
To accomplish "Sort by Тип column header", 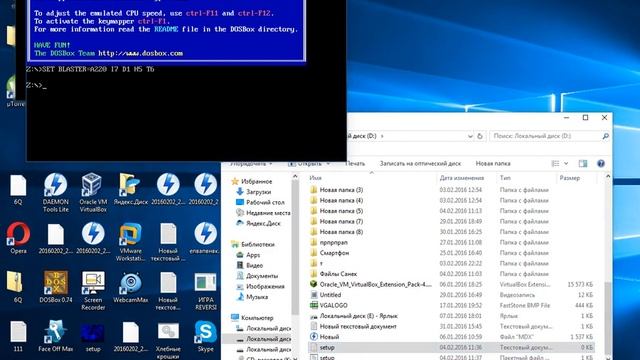I will [505, 178].
